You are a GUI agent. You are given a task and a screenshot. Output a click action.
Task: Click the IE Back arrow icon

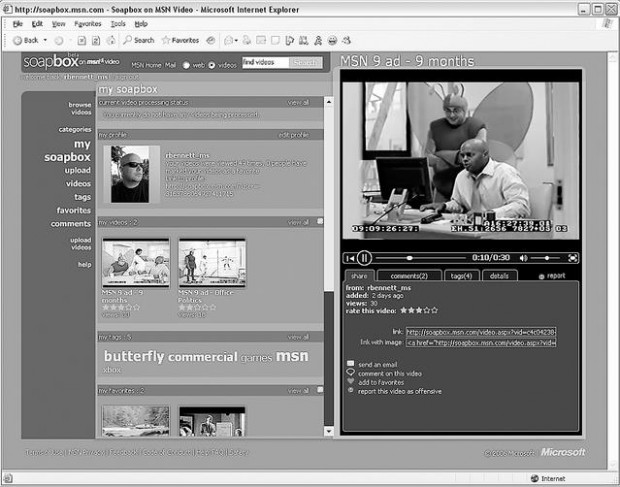(x=17, y=40)
